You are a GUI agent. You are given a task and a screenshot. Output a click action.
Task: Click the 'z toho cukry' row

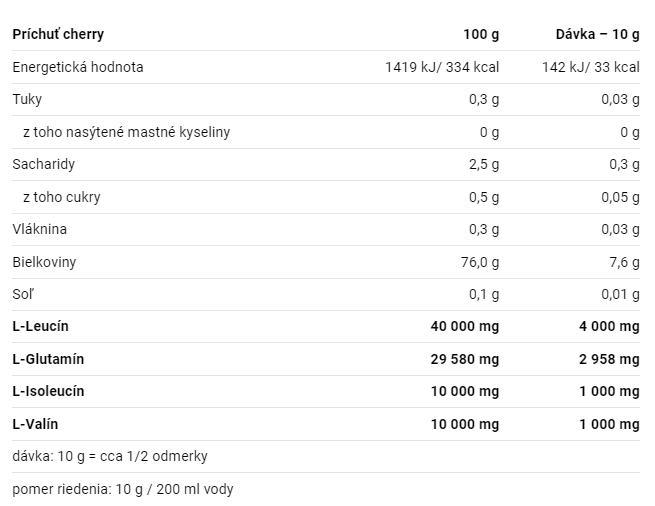pyautogui.click(x=326, y=197)
